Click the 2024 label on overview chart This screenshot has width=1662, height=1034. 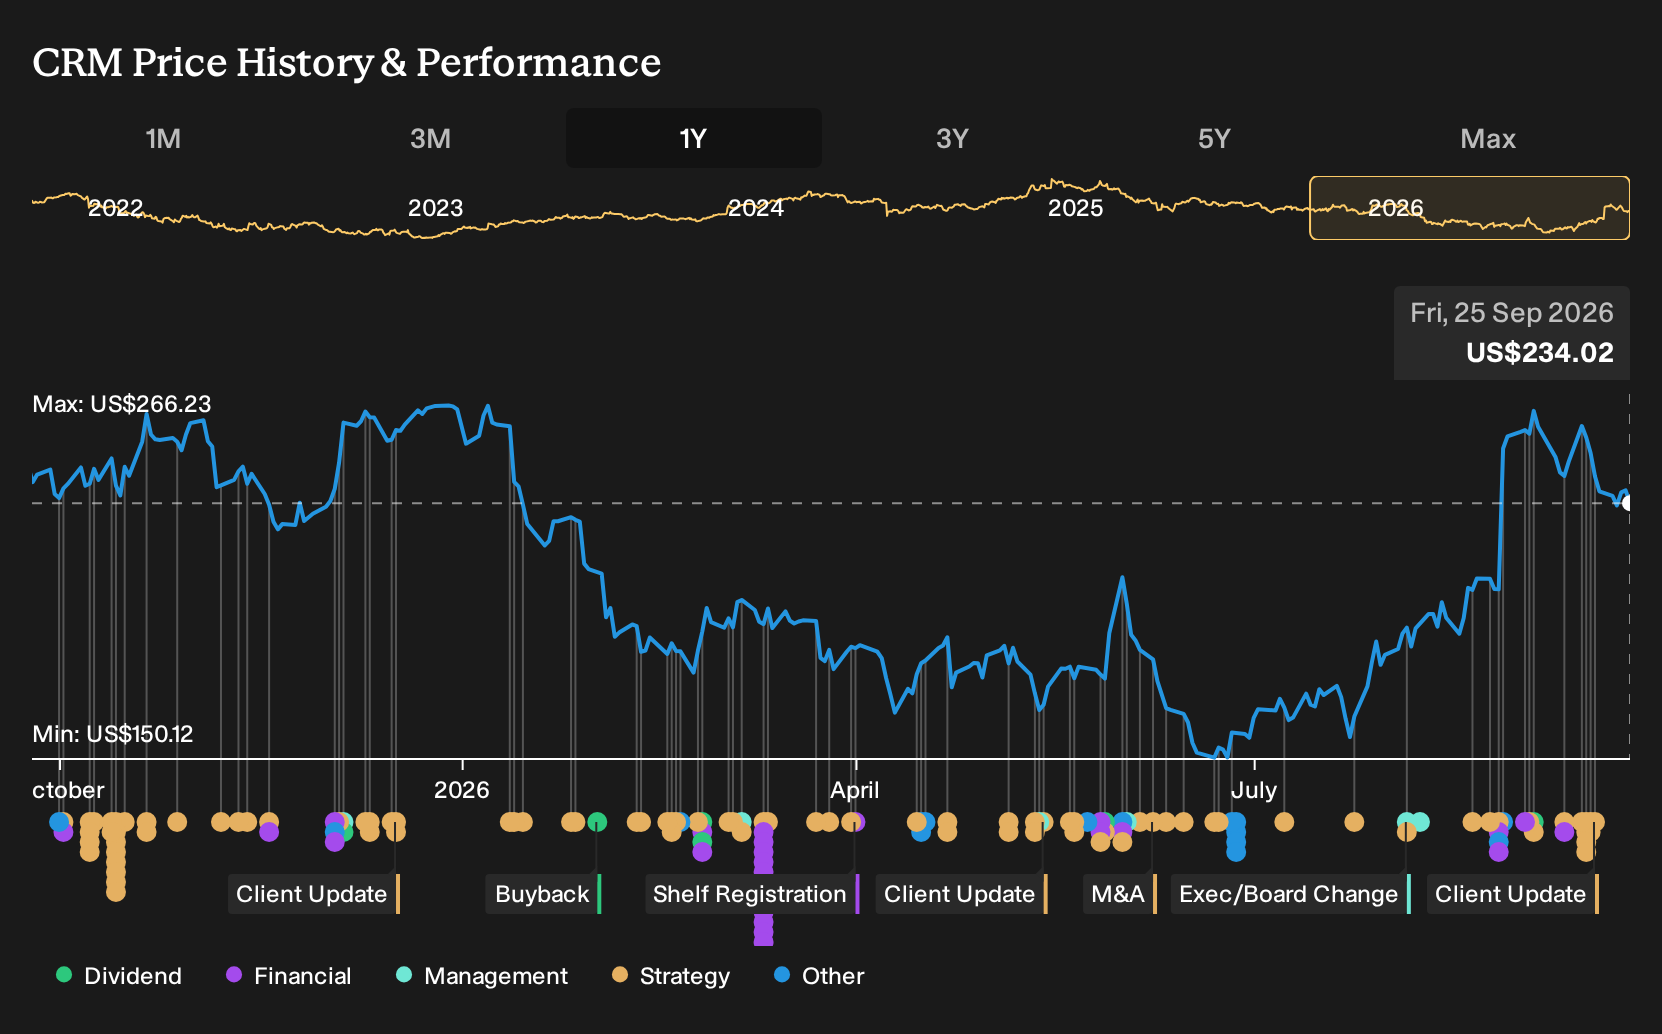pyautogui.click(x=756, y=208)
